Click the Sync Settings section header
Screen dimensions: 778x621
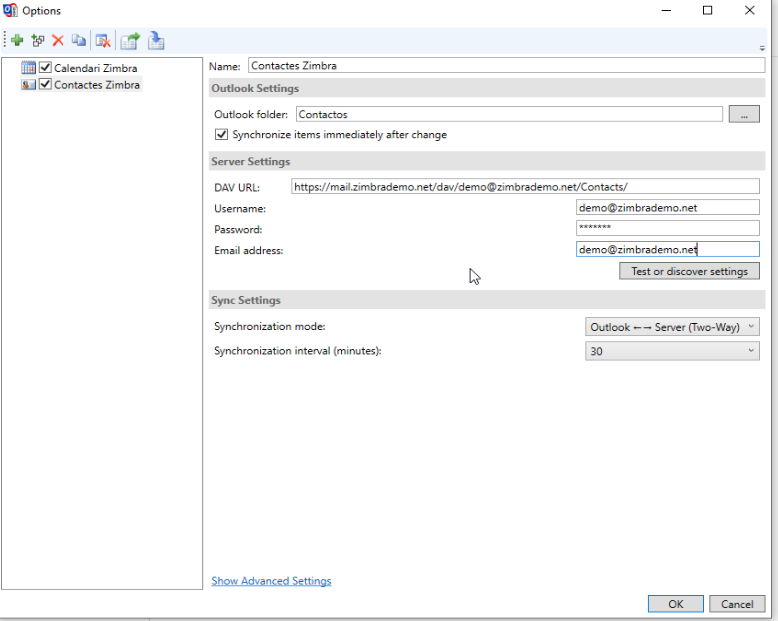[487, 300]
